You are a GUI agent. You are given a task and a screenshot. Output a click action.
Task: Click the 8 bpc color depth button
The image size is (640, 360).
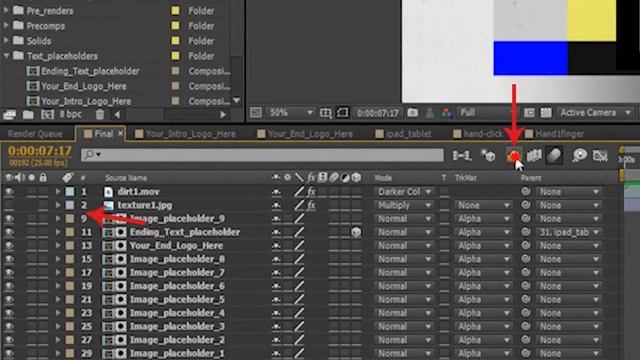point(70,115)
